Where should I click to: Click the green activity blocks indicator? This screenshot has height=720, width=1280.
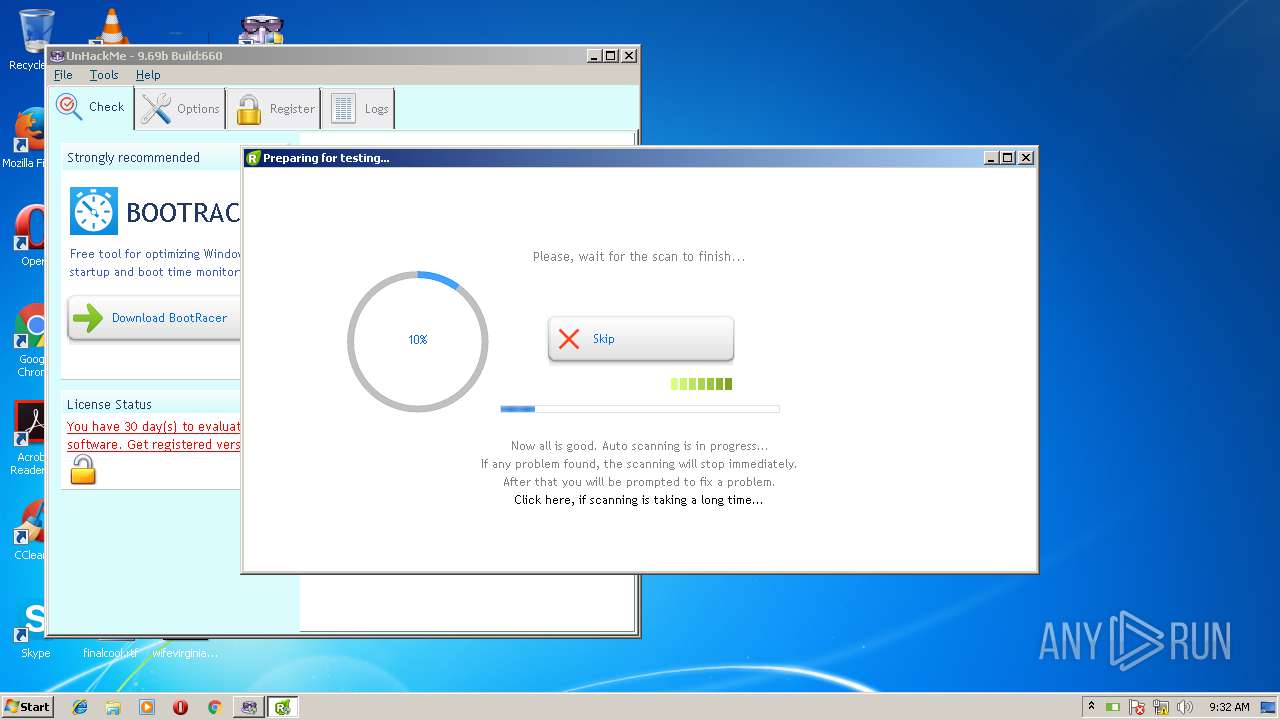pos(701,384)
